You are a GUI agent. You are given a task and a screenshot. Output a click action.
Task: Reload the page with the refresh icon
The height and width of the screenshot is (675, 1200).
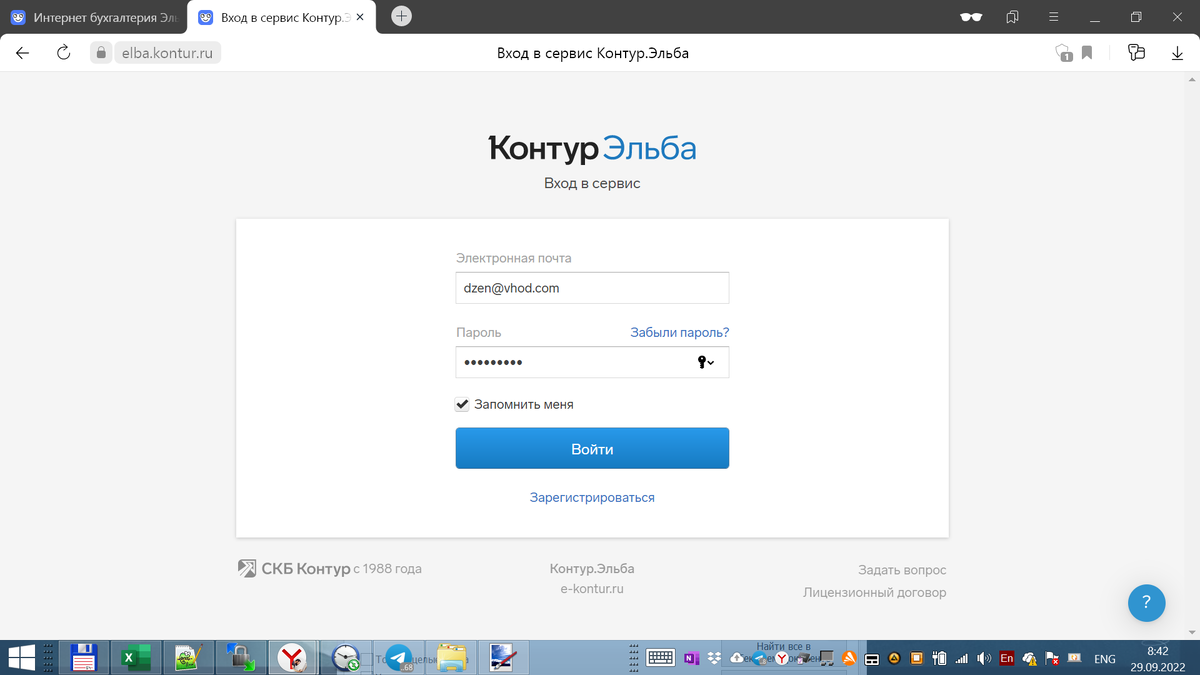(64, 53)
